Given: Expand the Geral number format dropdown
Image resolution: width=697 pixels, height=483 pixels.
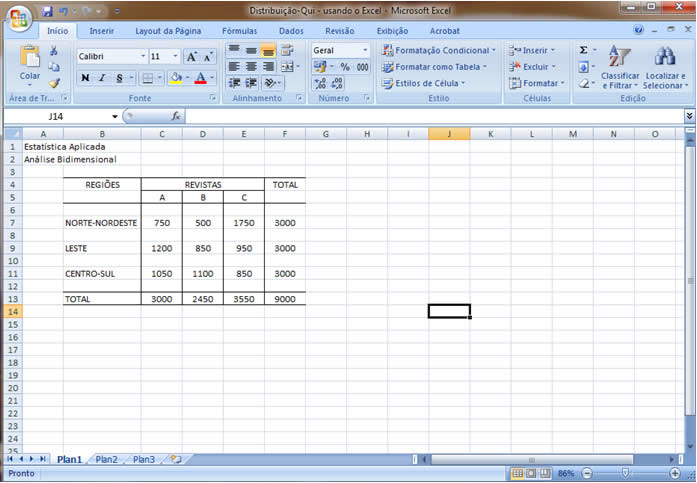Looking at the screenshot, I should 365,50.
